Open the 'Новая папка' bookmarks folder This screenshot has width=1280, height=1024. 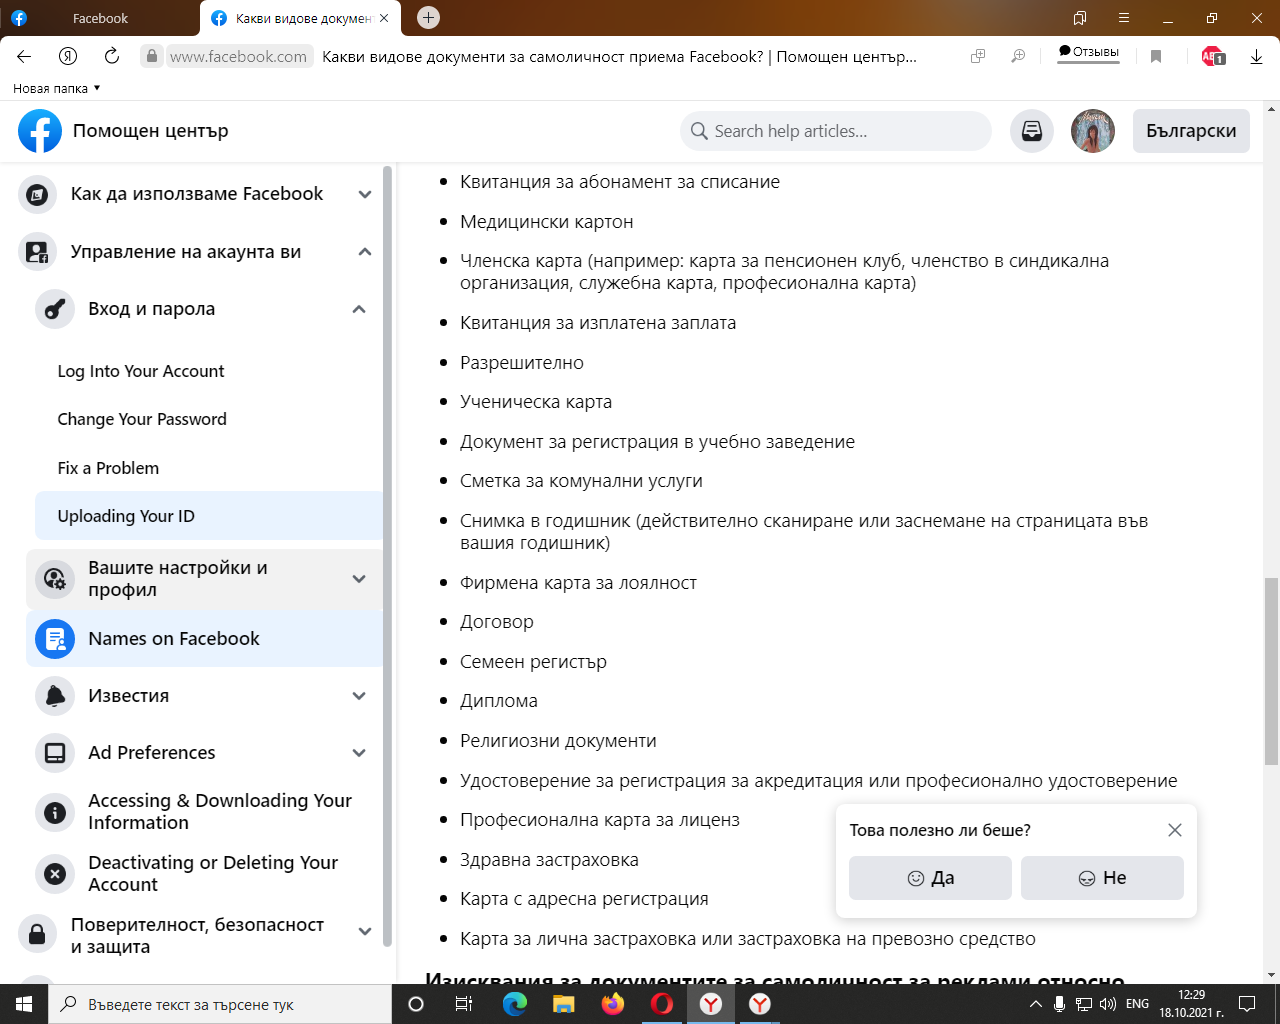click(x=57, y=88)
